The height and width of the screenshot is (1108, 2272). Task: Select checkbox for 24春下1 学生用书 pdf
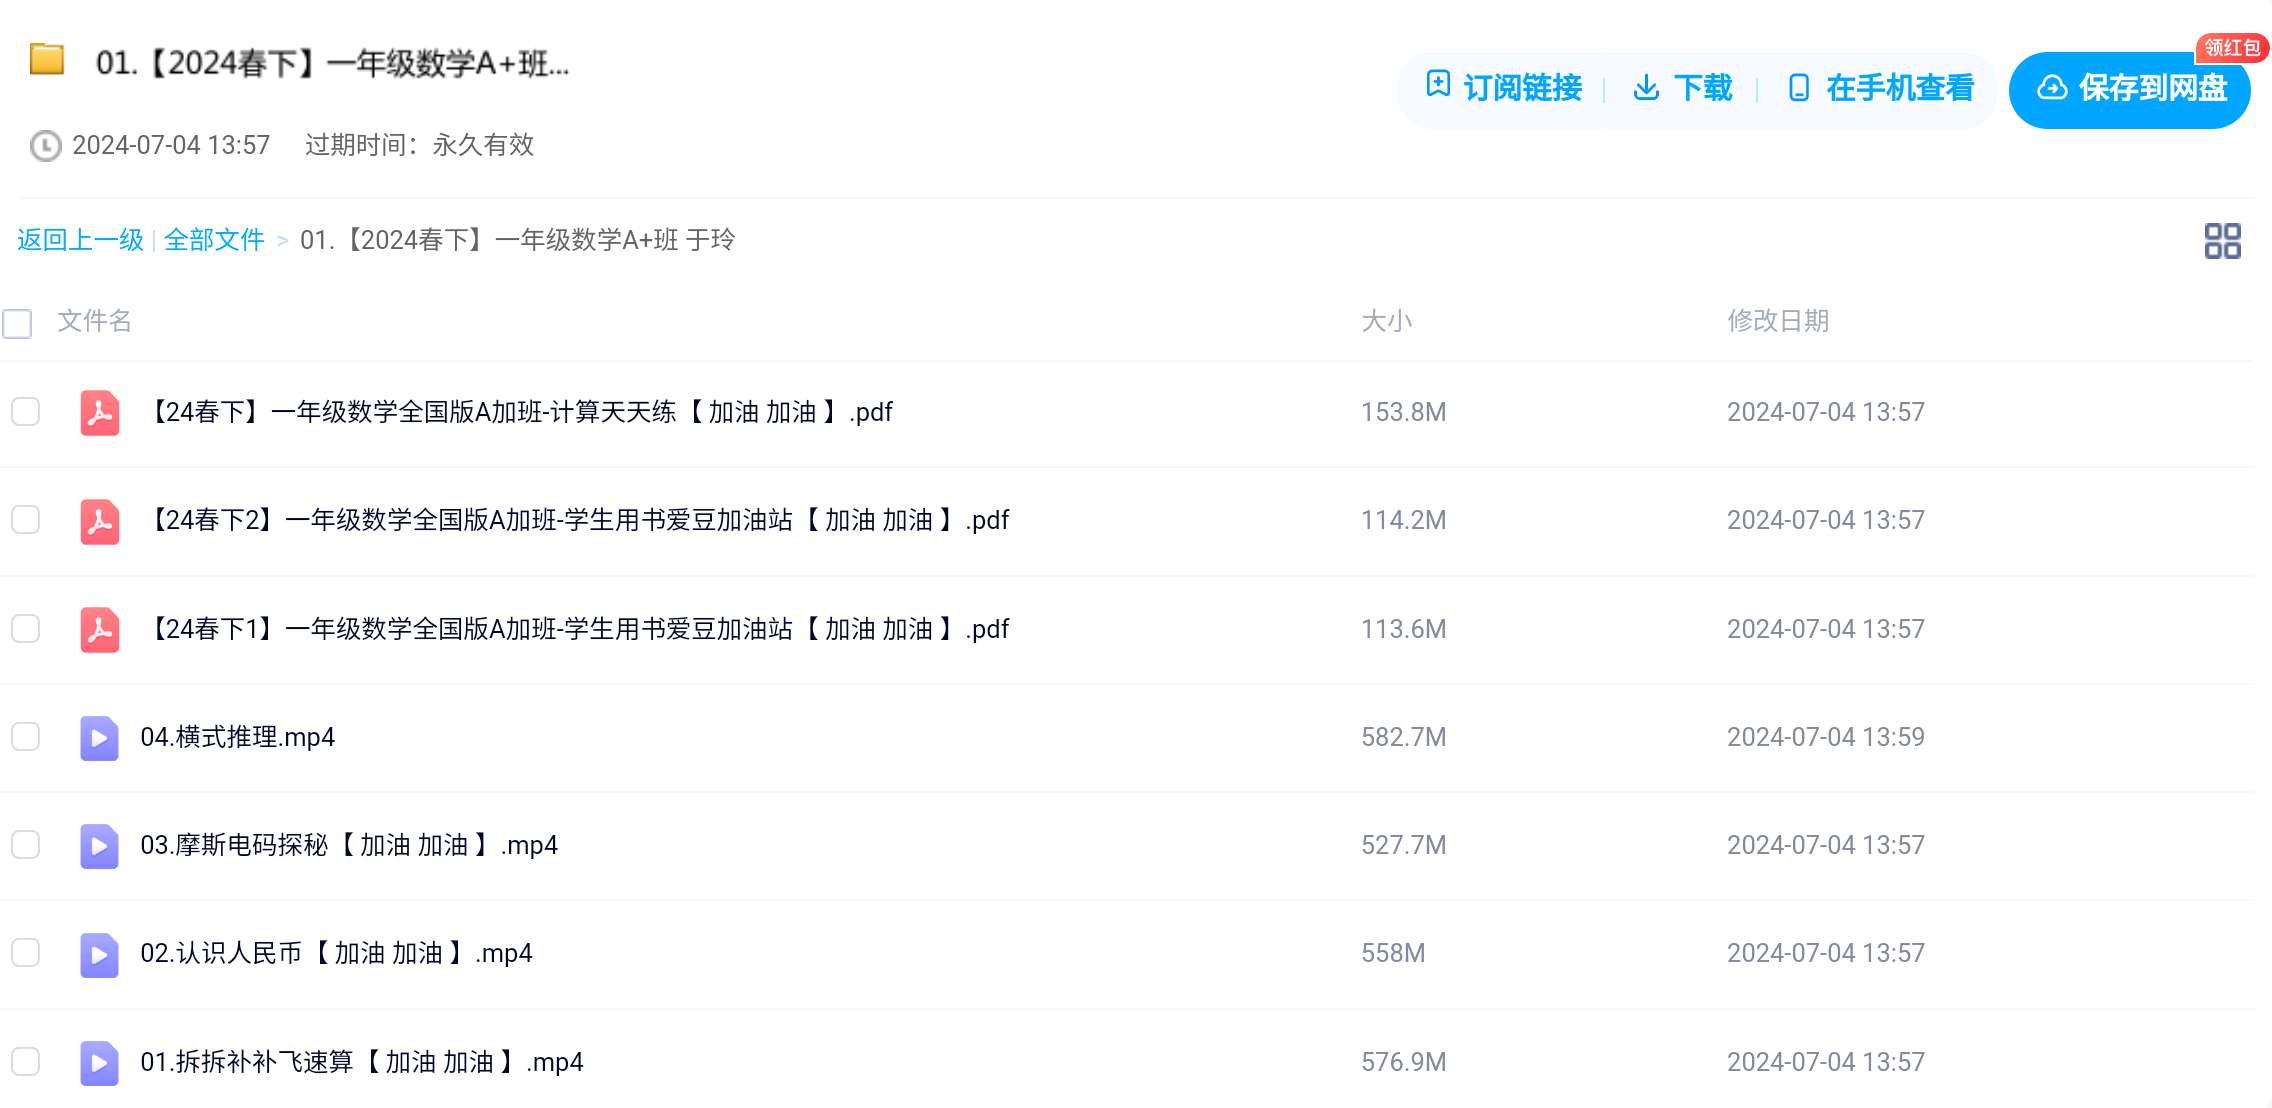point(25,629)
